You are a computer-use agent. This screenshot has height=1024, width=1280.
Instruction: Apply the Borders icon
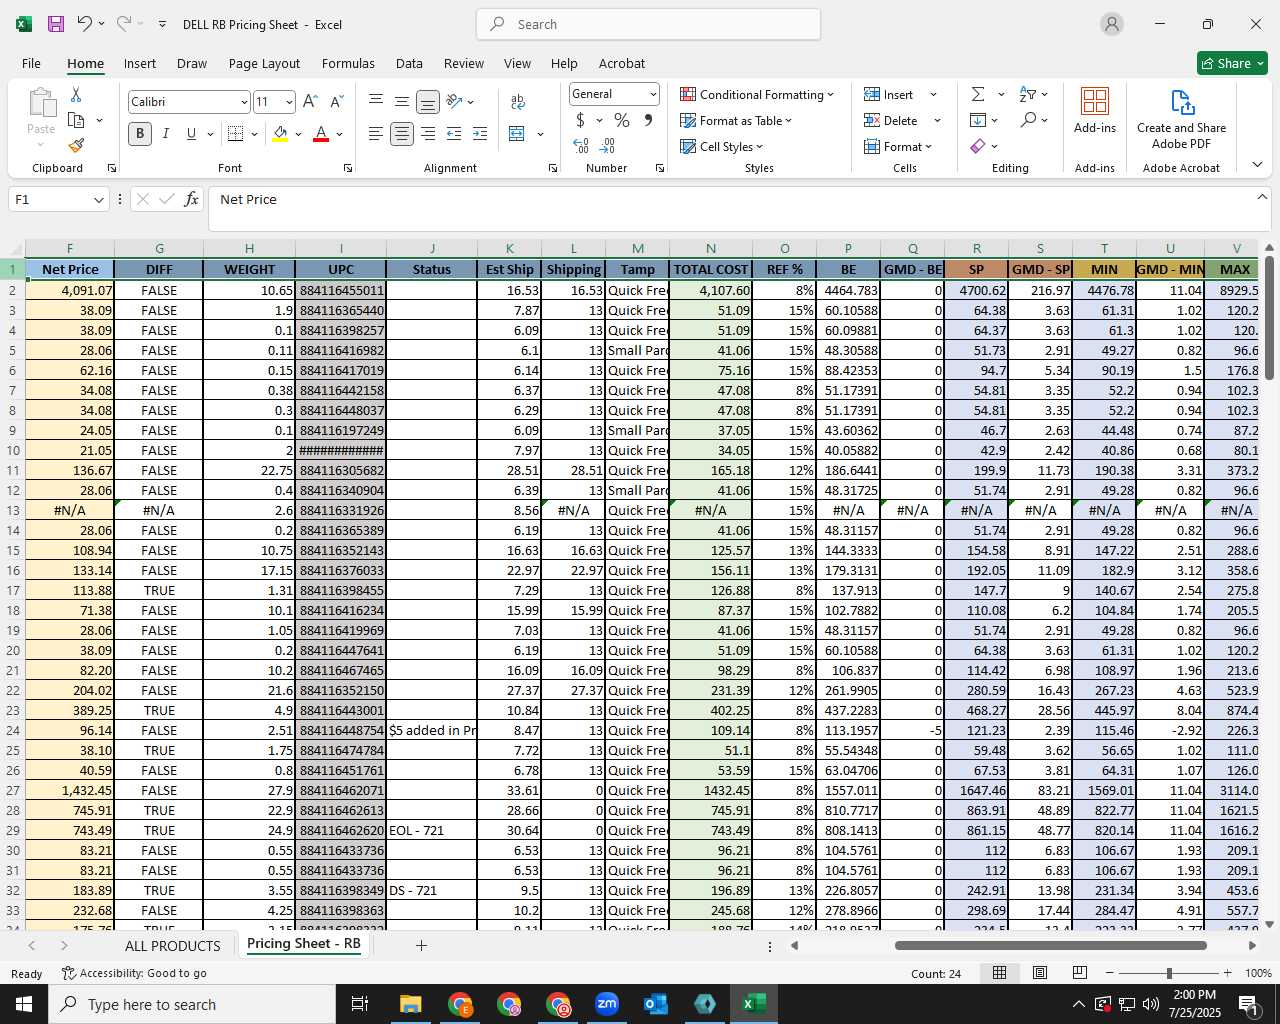[x=236, y=134]
